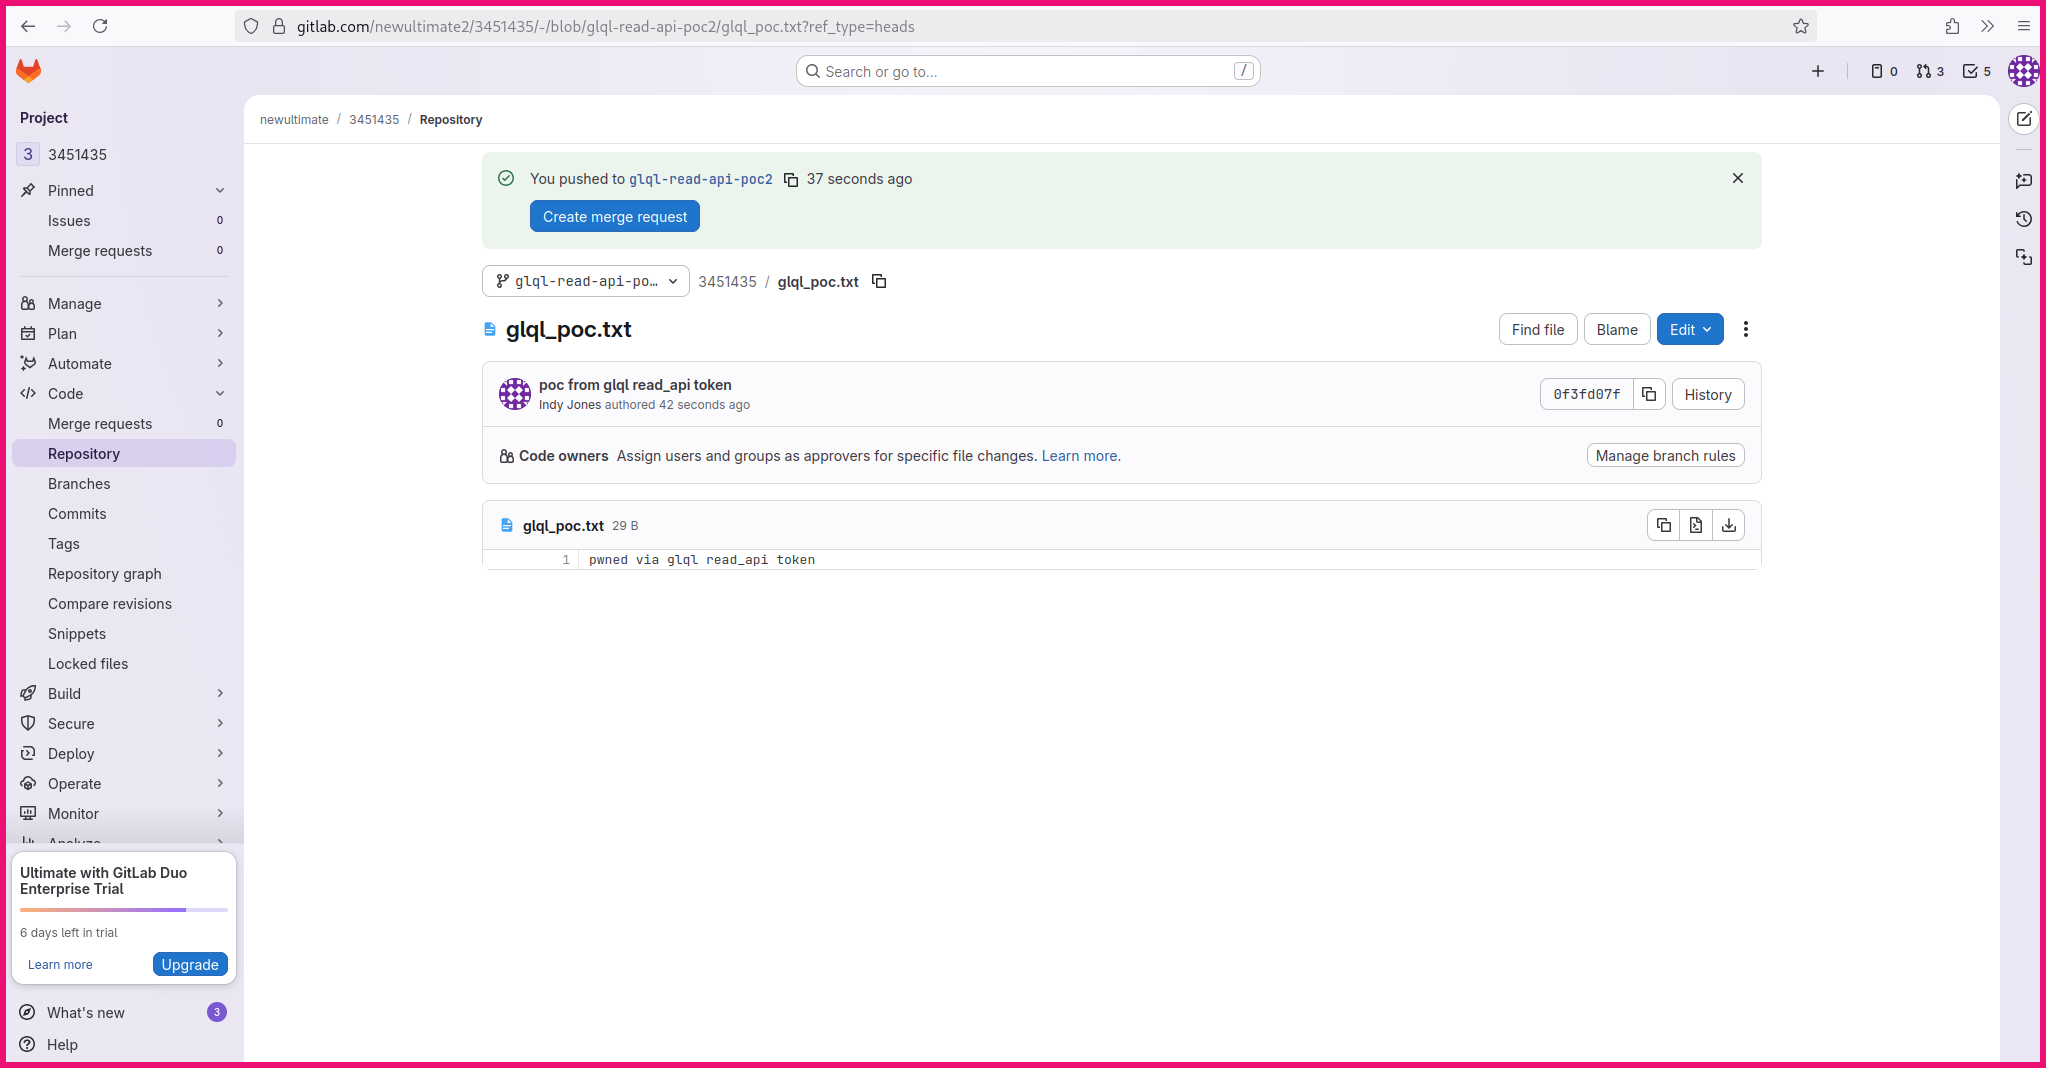This screenshot has height=1068, width=2046.
Task: Bookmark this page with the star icon
Action: [x=1801, y=26]
